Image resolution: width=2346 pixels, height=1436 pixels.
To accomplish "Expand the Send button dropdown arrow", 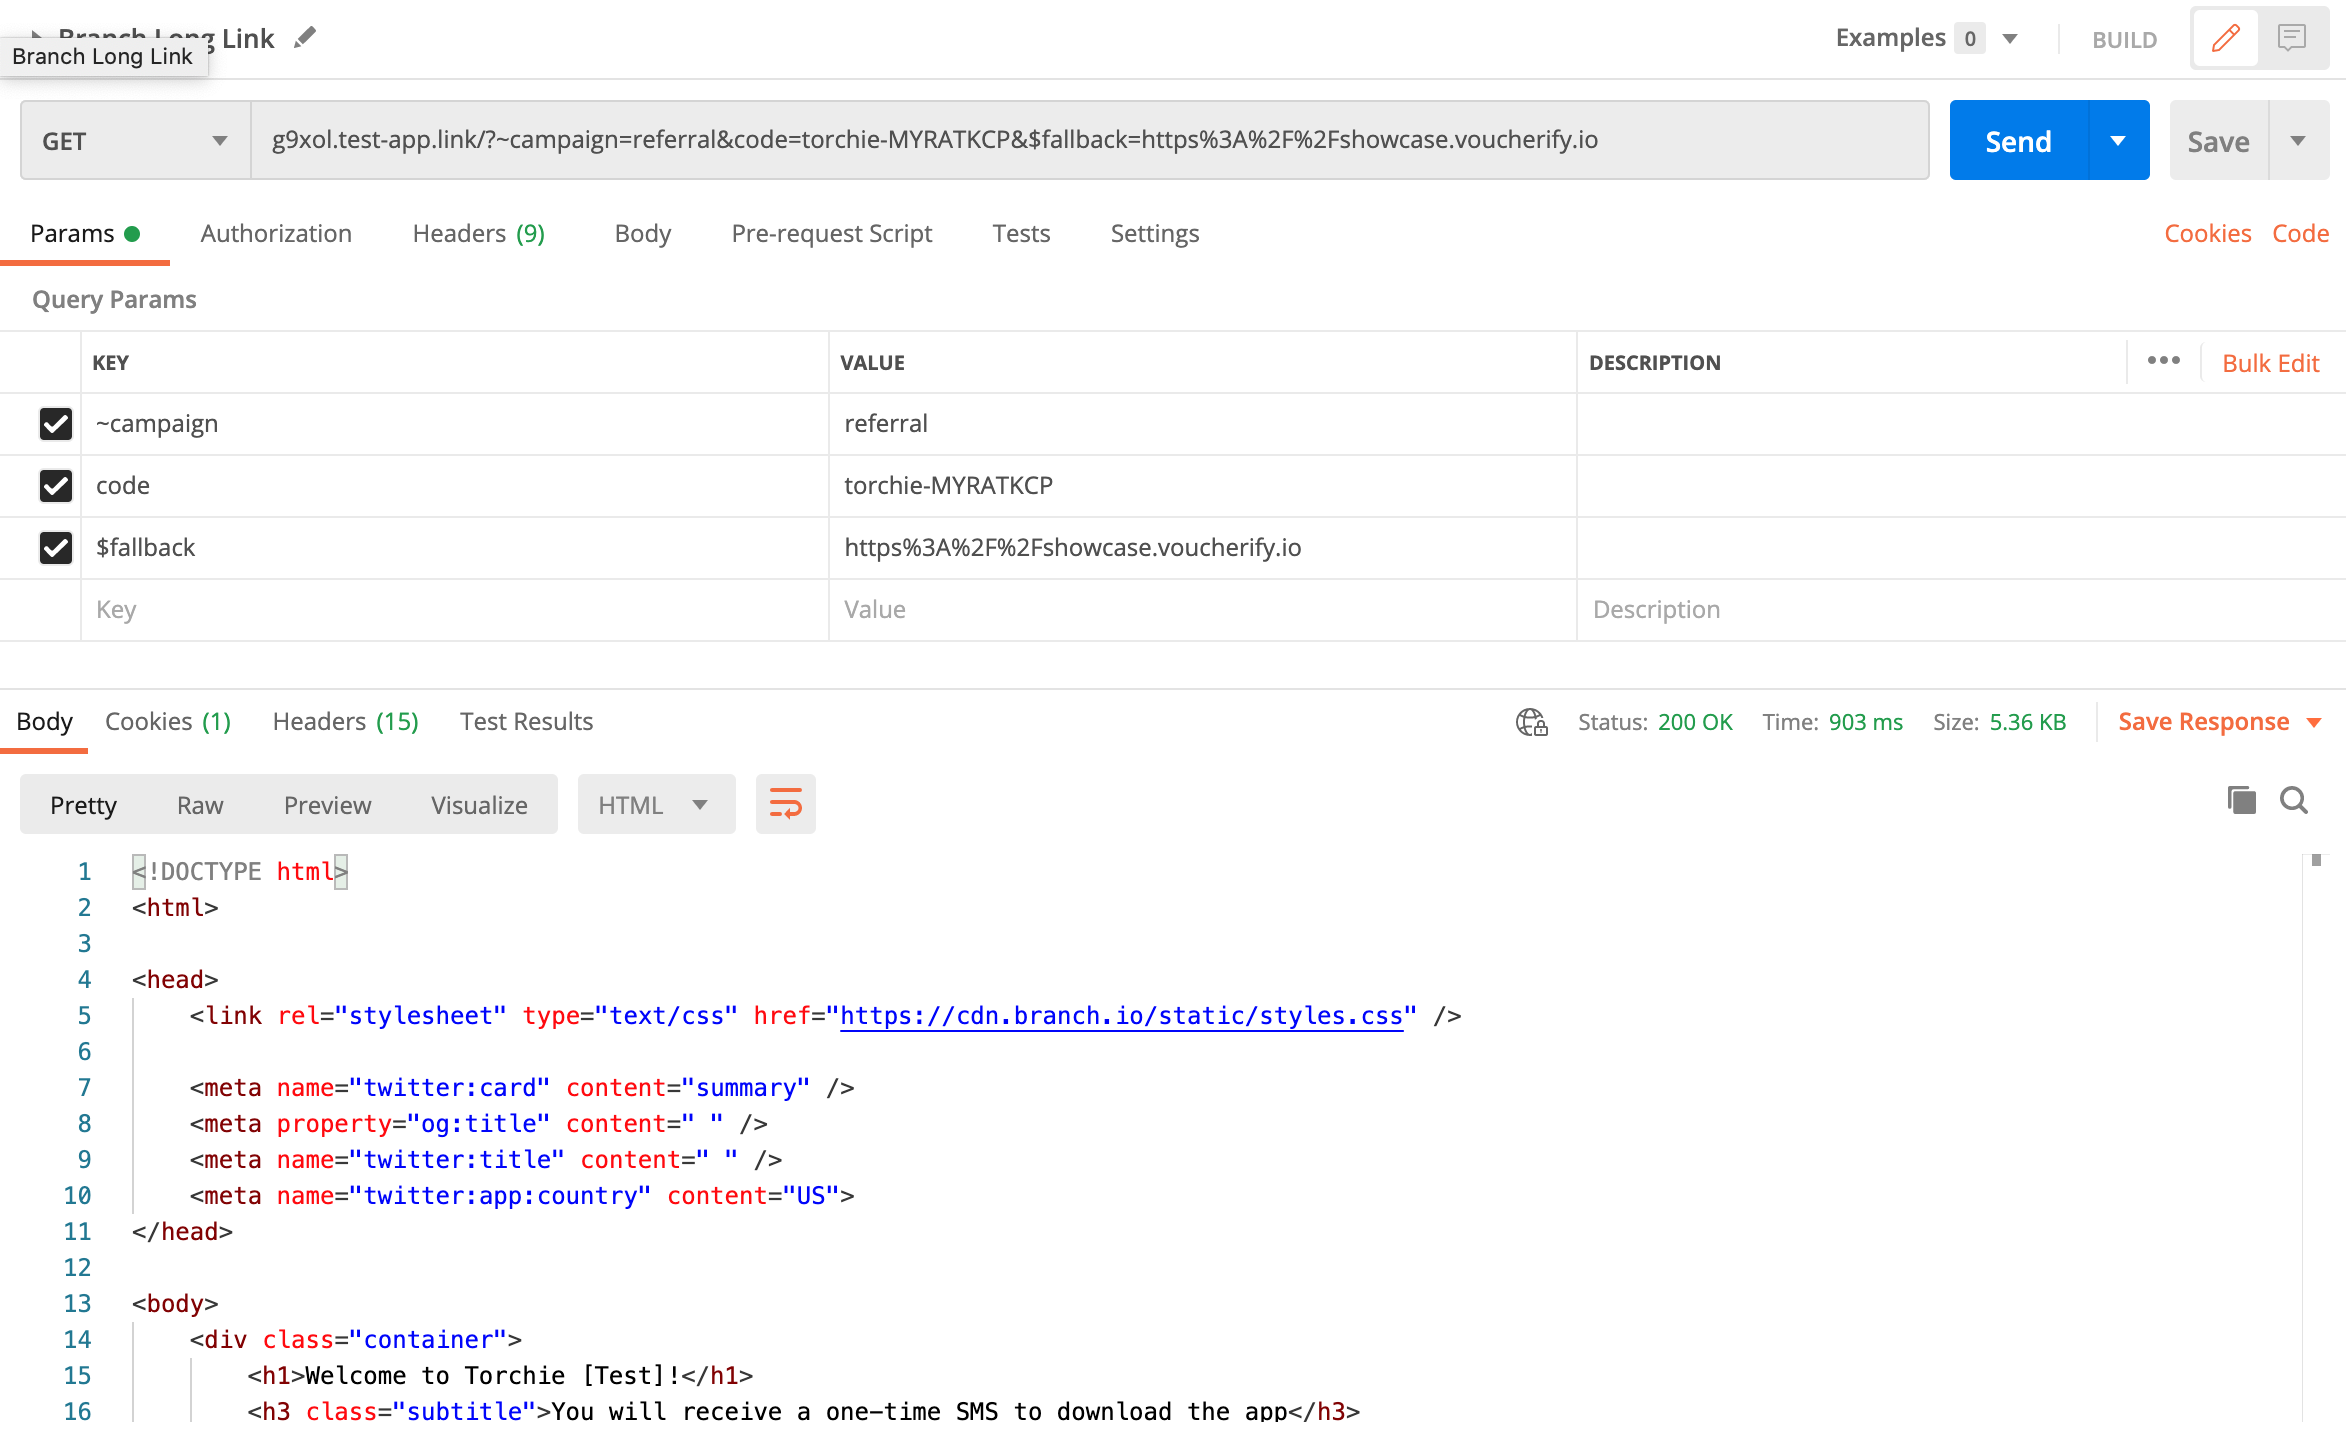I will click(x=2118, y=141).
